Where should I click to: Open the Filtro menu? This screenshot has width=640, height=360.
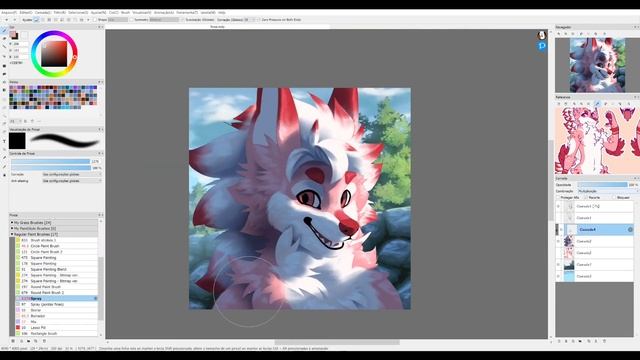pyautogui.click(x=60, y=13)
